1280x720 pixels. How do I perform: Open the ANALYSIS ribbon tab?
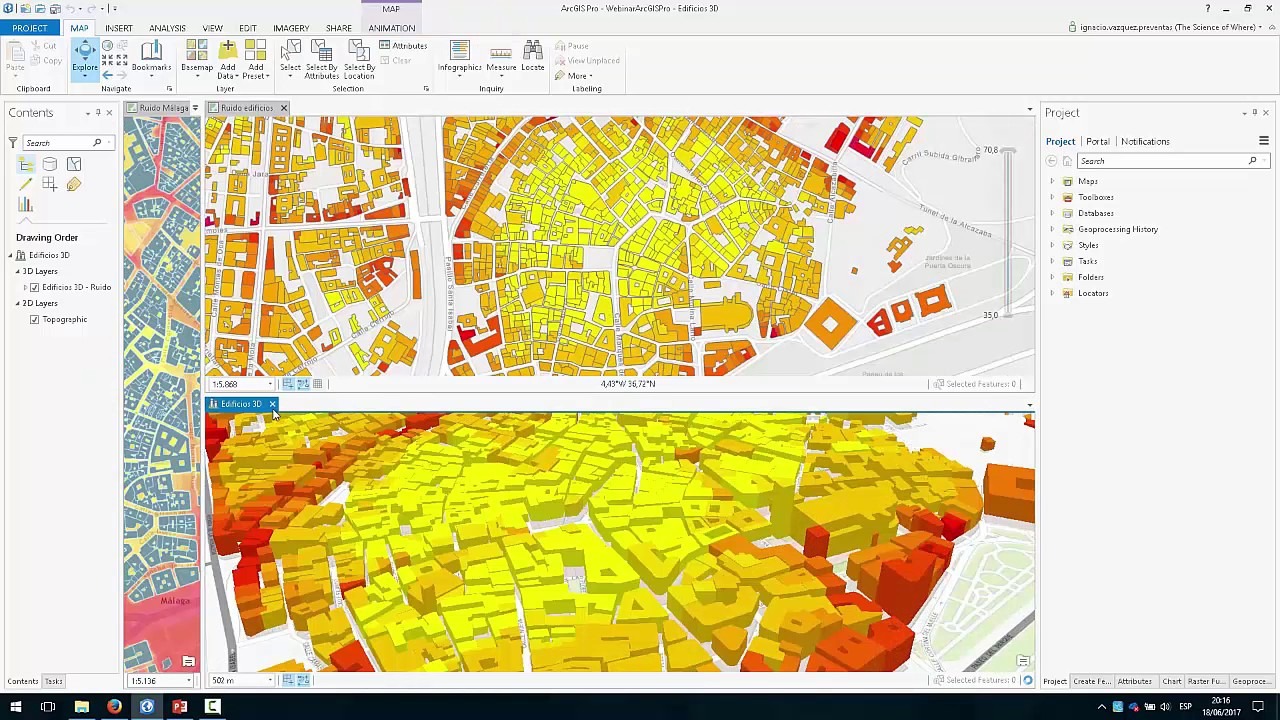point(167,28)
